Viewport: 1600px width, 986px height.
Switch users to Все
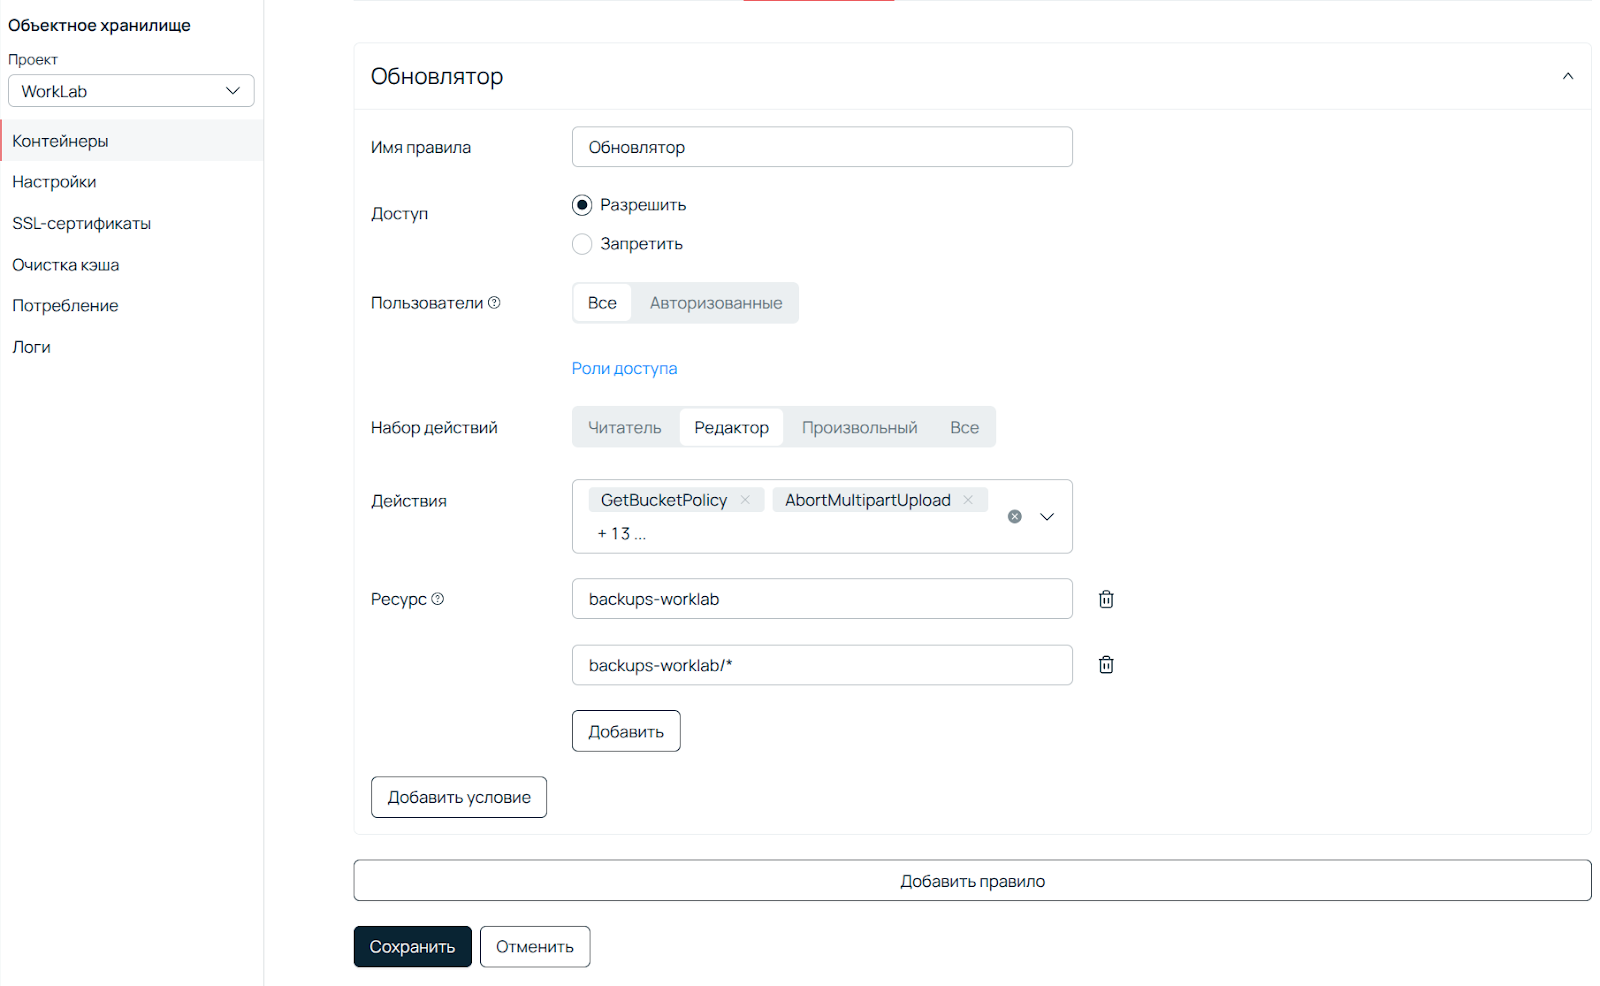602,303
